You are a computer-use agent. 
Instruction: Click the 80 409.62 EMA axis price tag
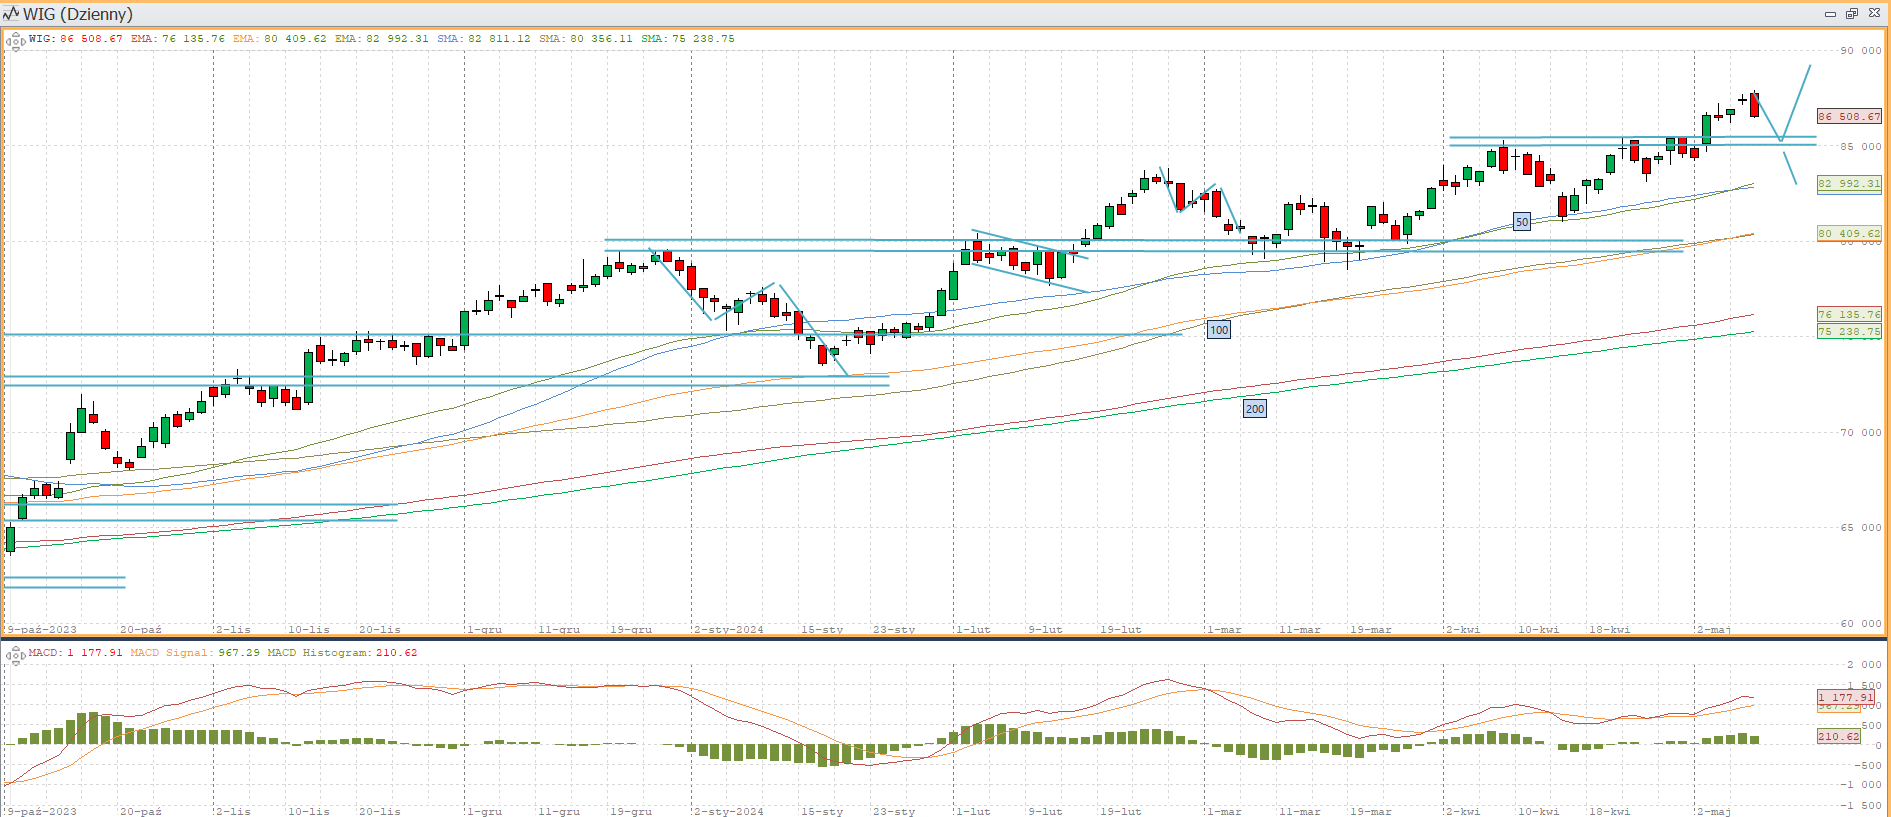pyautogui.click(x=1848, y=234)
